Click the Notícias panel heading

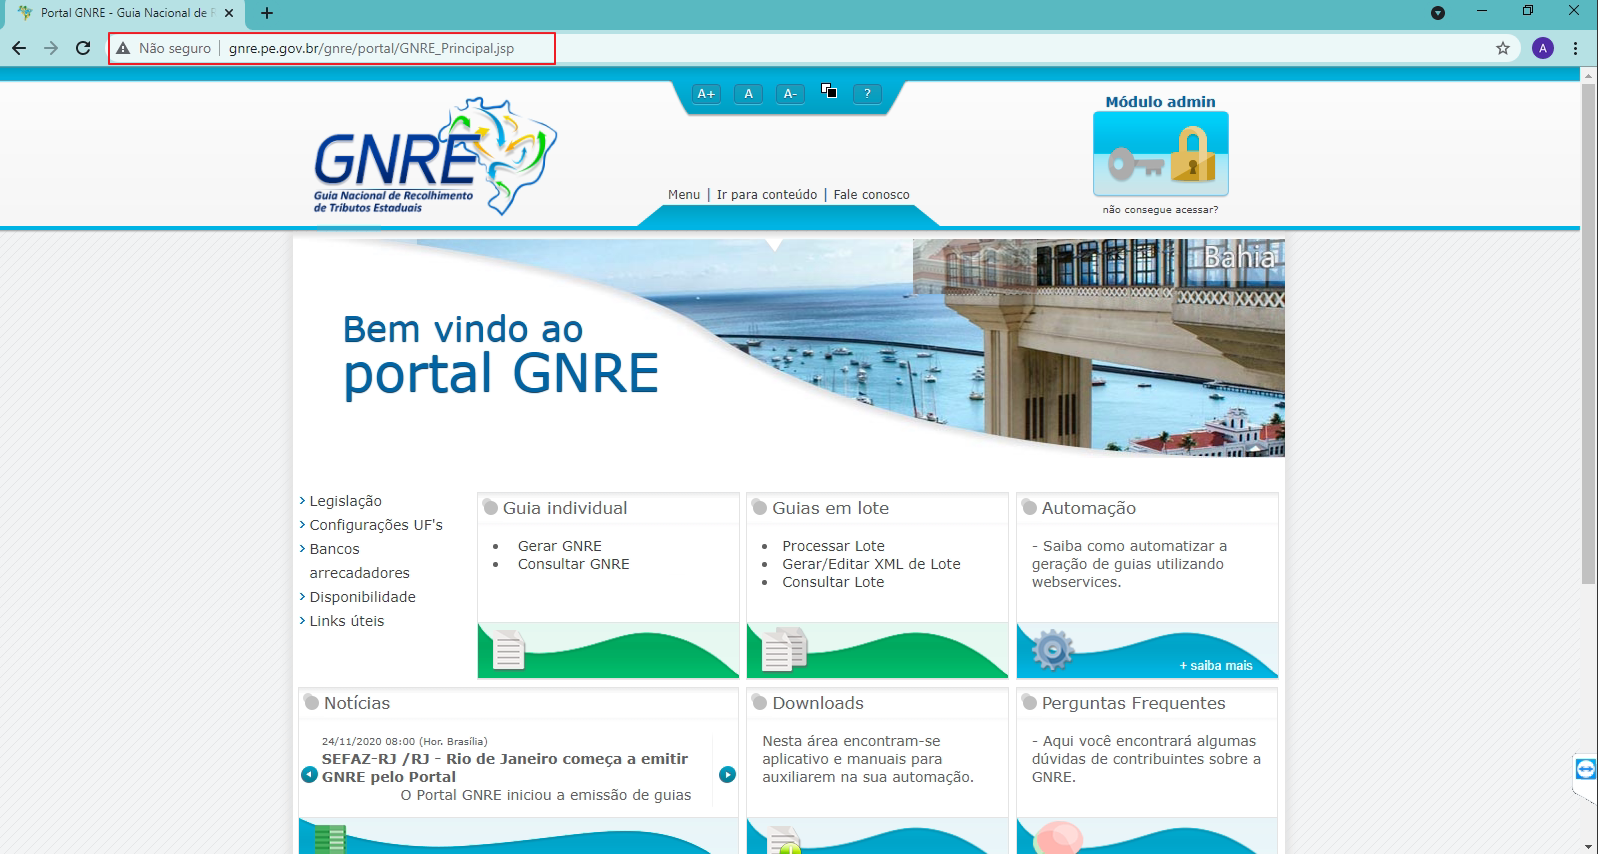[357, 703]
